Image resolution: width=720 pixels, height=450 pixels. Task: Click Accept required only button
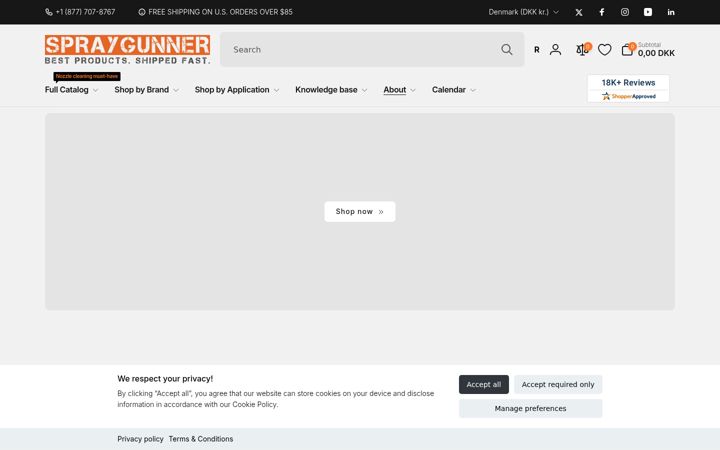[558, 384]
